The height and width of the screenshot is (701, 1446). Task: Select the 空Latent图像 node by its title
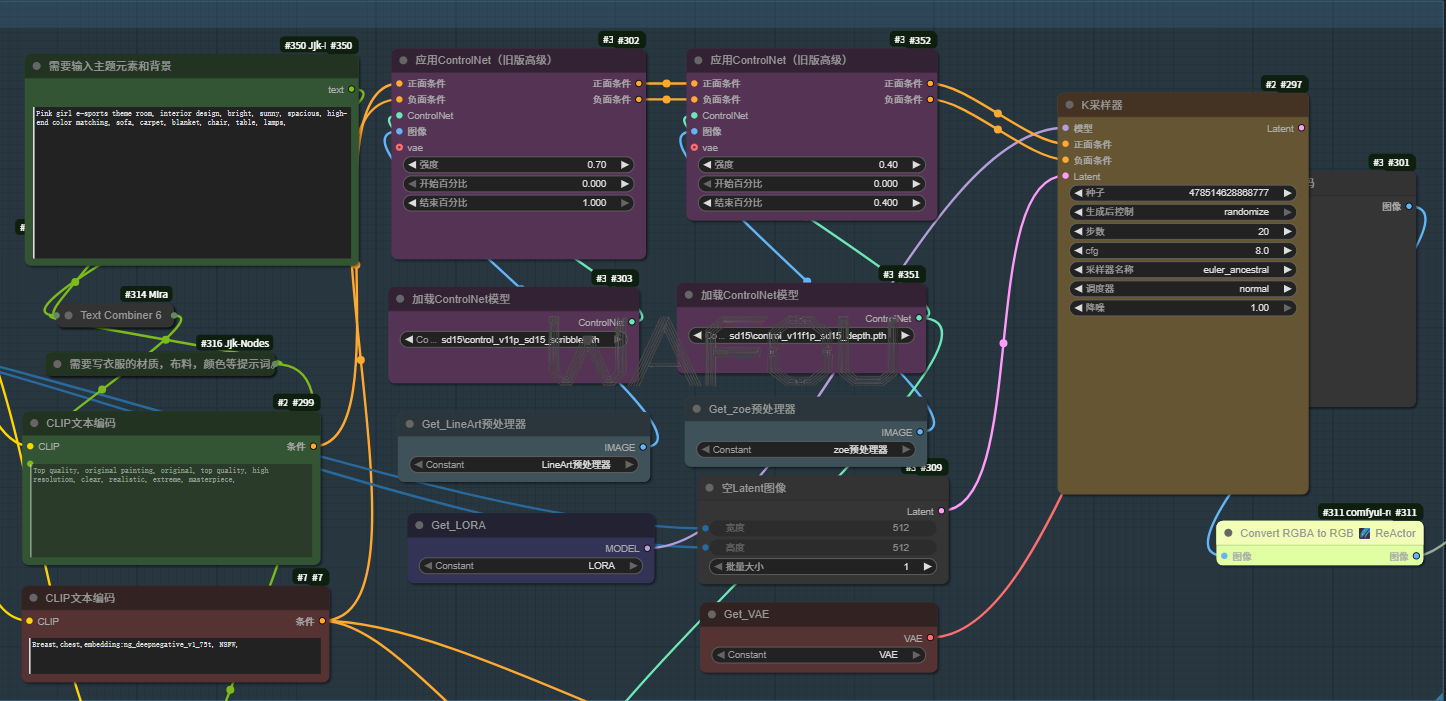point(753,488)
